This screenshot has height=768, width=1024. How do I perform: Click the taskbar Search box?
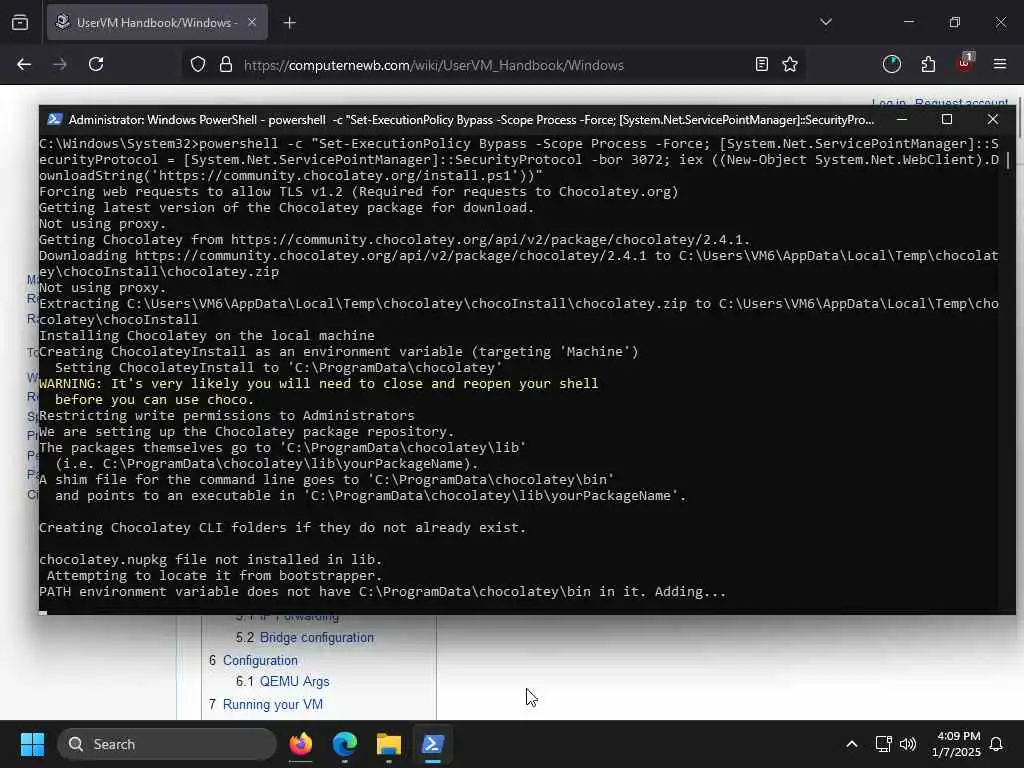[x=167, y=744]
